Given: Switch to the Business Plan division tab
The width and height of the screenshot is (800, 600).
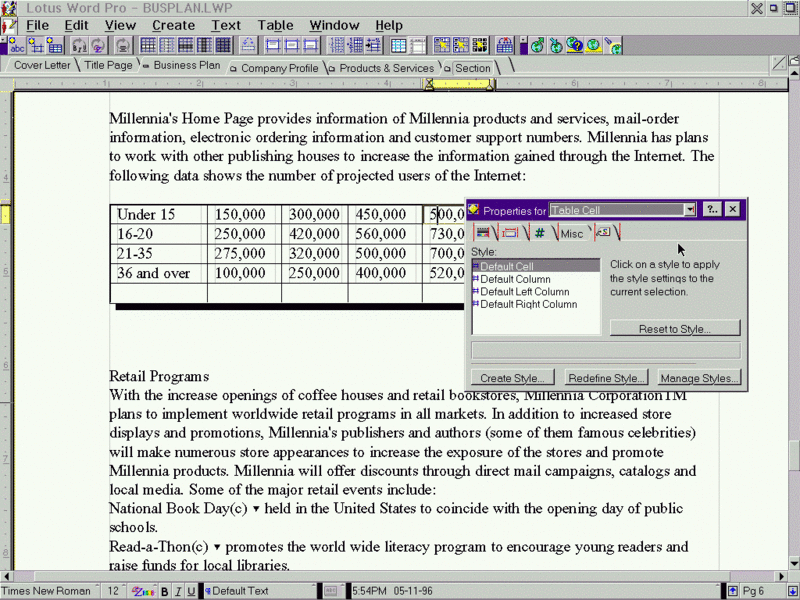Looking at the screenshot, I should click(x=183, y=65).
